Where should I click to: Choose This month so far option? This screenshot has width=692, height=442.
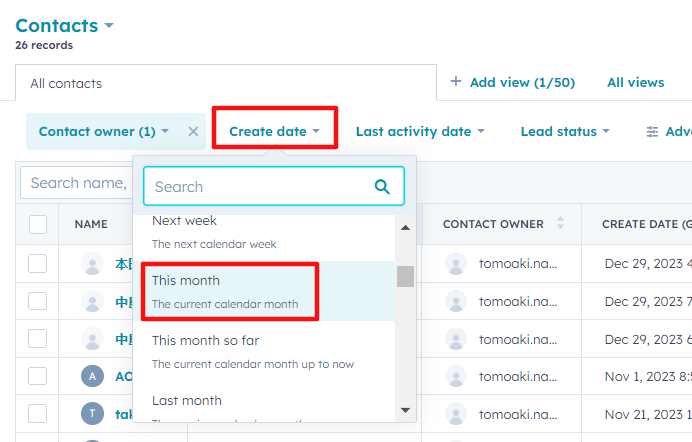pos(230,351)
